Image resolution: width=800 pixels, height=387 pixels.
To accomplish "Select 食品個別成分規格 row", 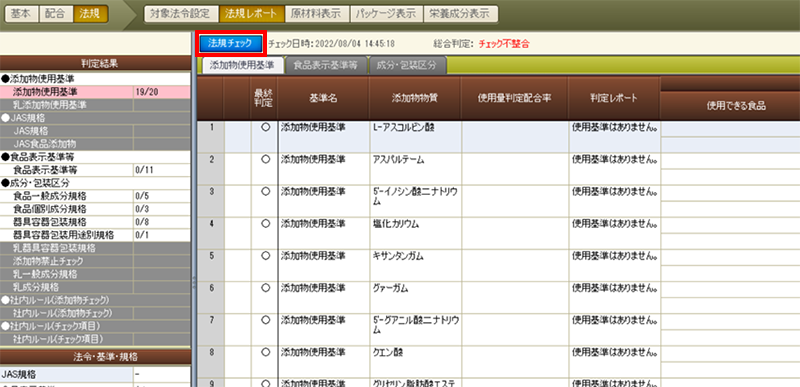I will 95,209.
